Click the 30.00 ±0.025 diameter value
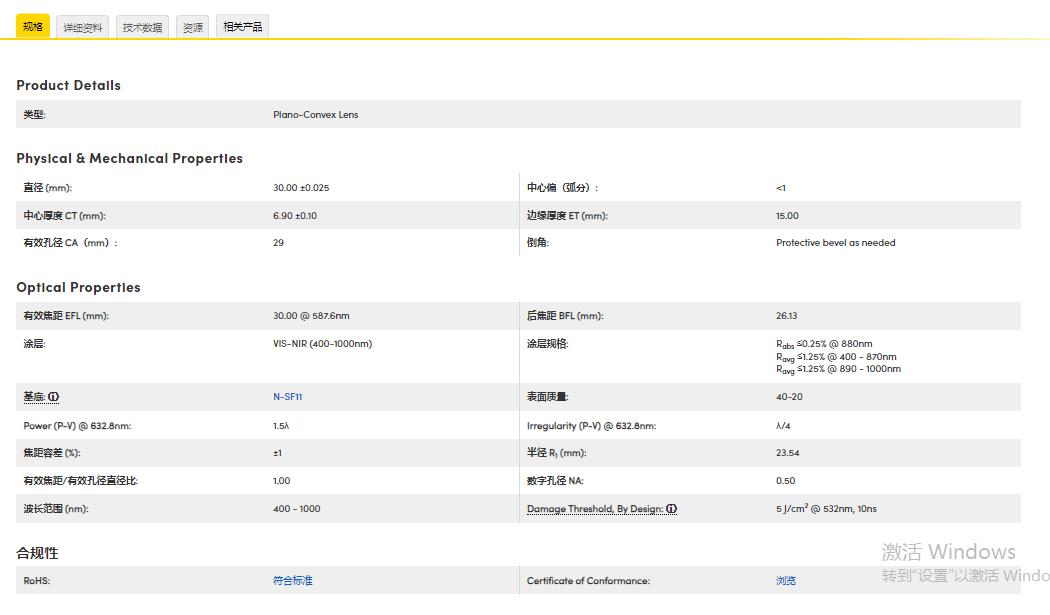The width and height of the screenshot is (1050, 615). (301, 188)
